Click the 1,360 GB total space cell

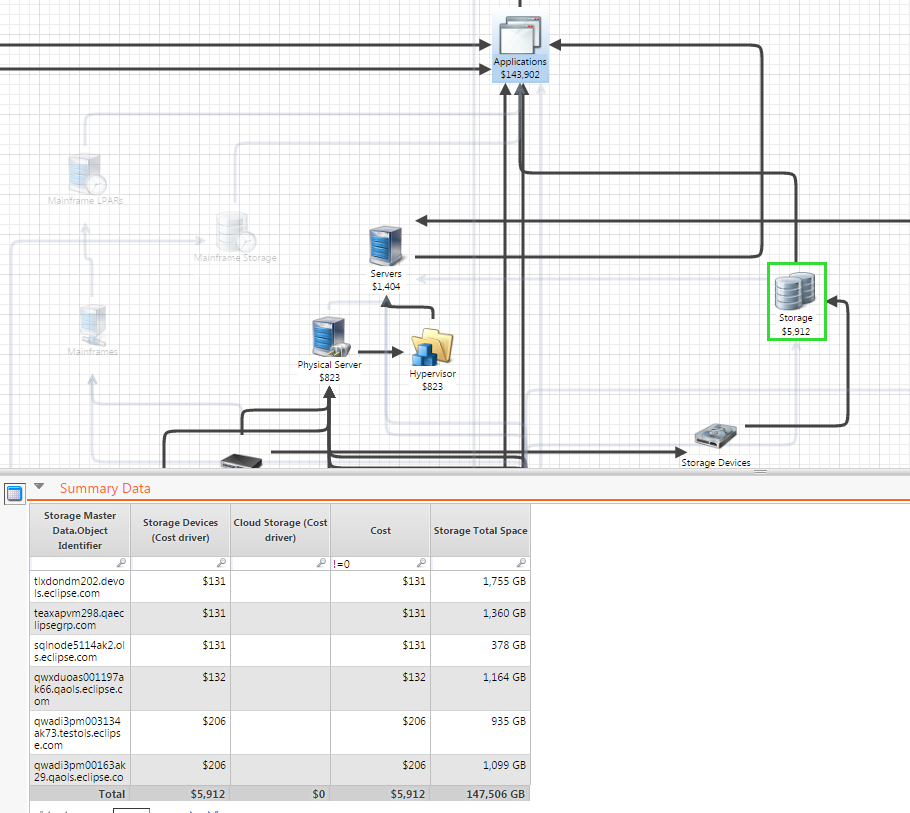[481, 619]
